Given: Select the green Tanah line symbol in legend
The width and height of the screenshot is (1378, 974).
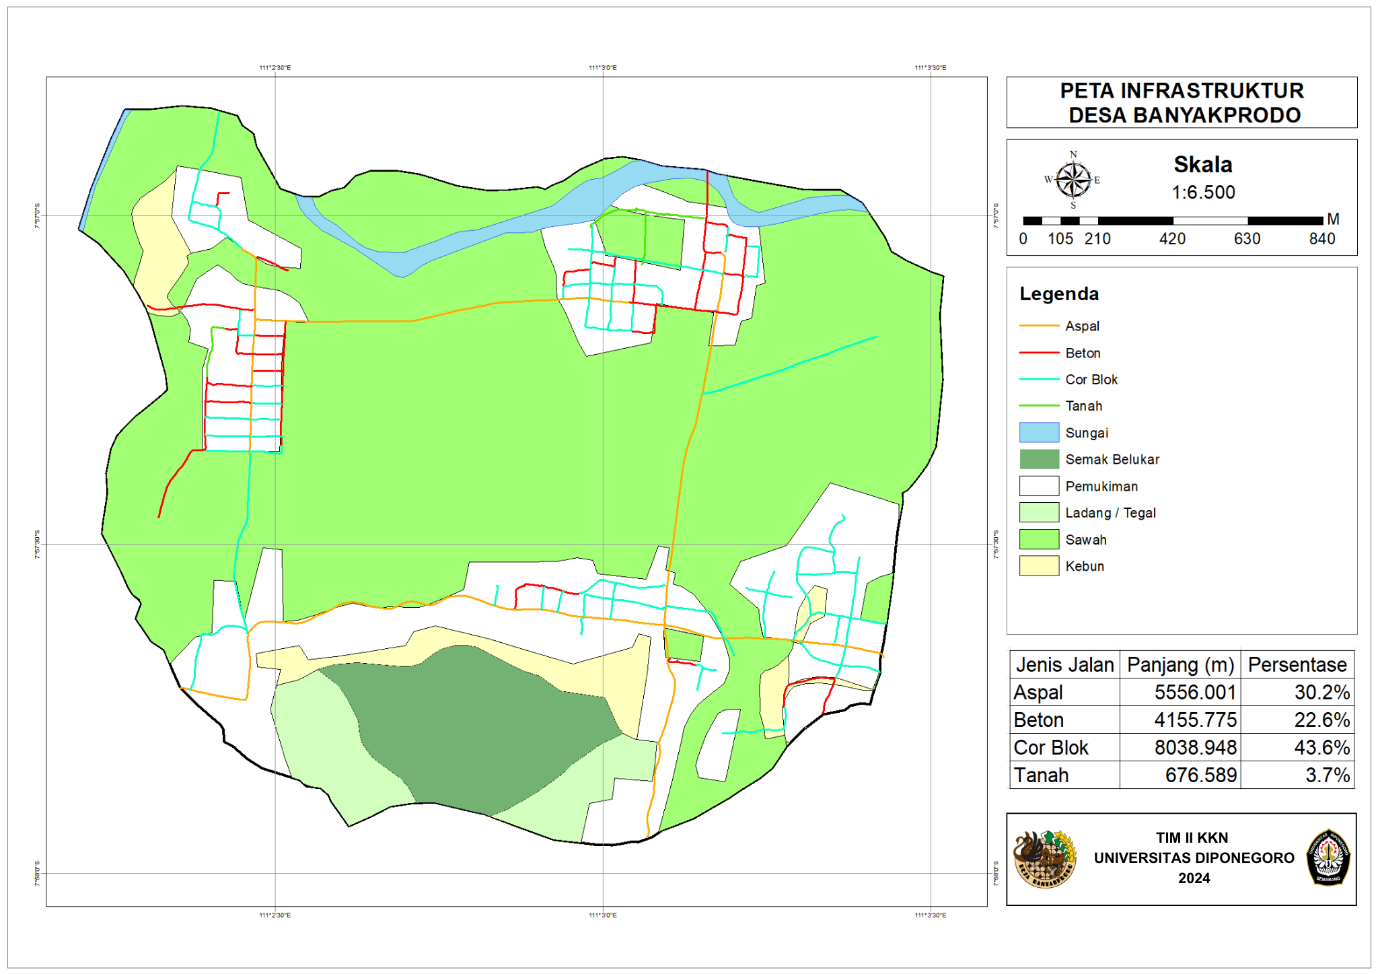Looking at the screenshot, I should click(1038, 406).
